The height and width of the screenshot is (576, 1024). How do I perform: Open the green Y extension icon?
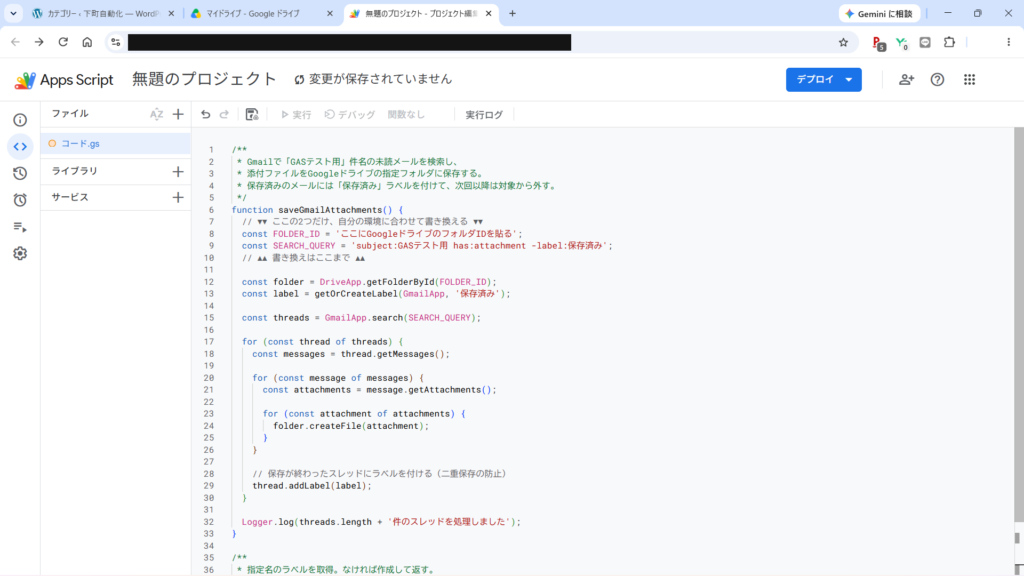(902, 43)
